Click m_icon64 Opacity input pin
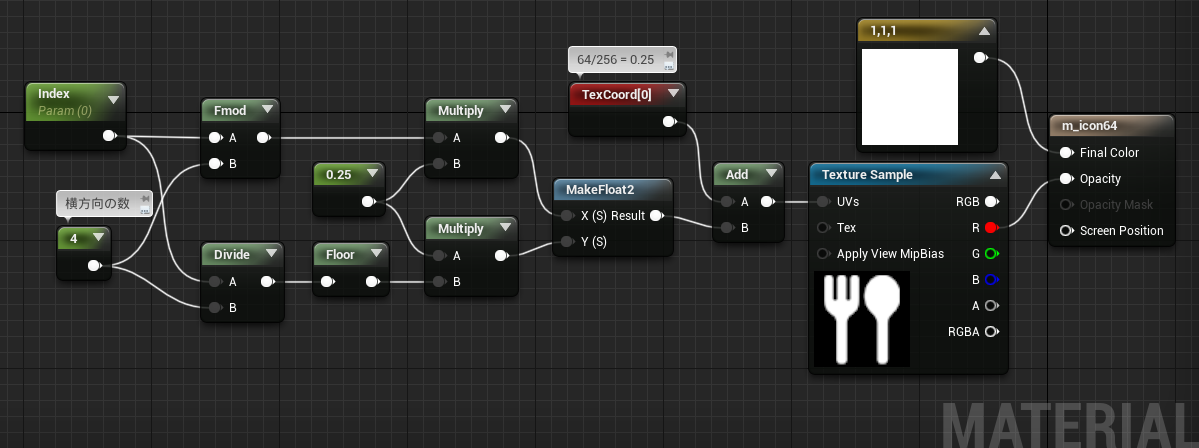 (x=1065, y=179)
